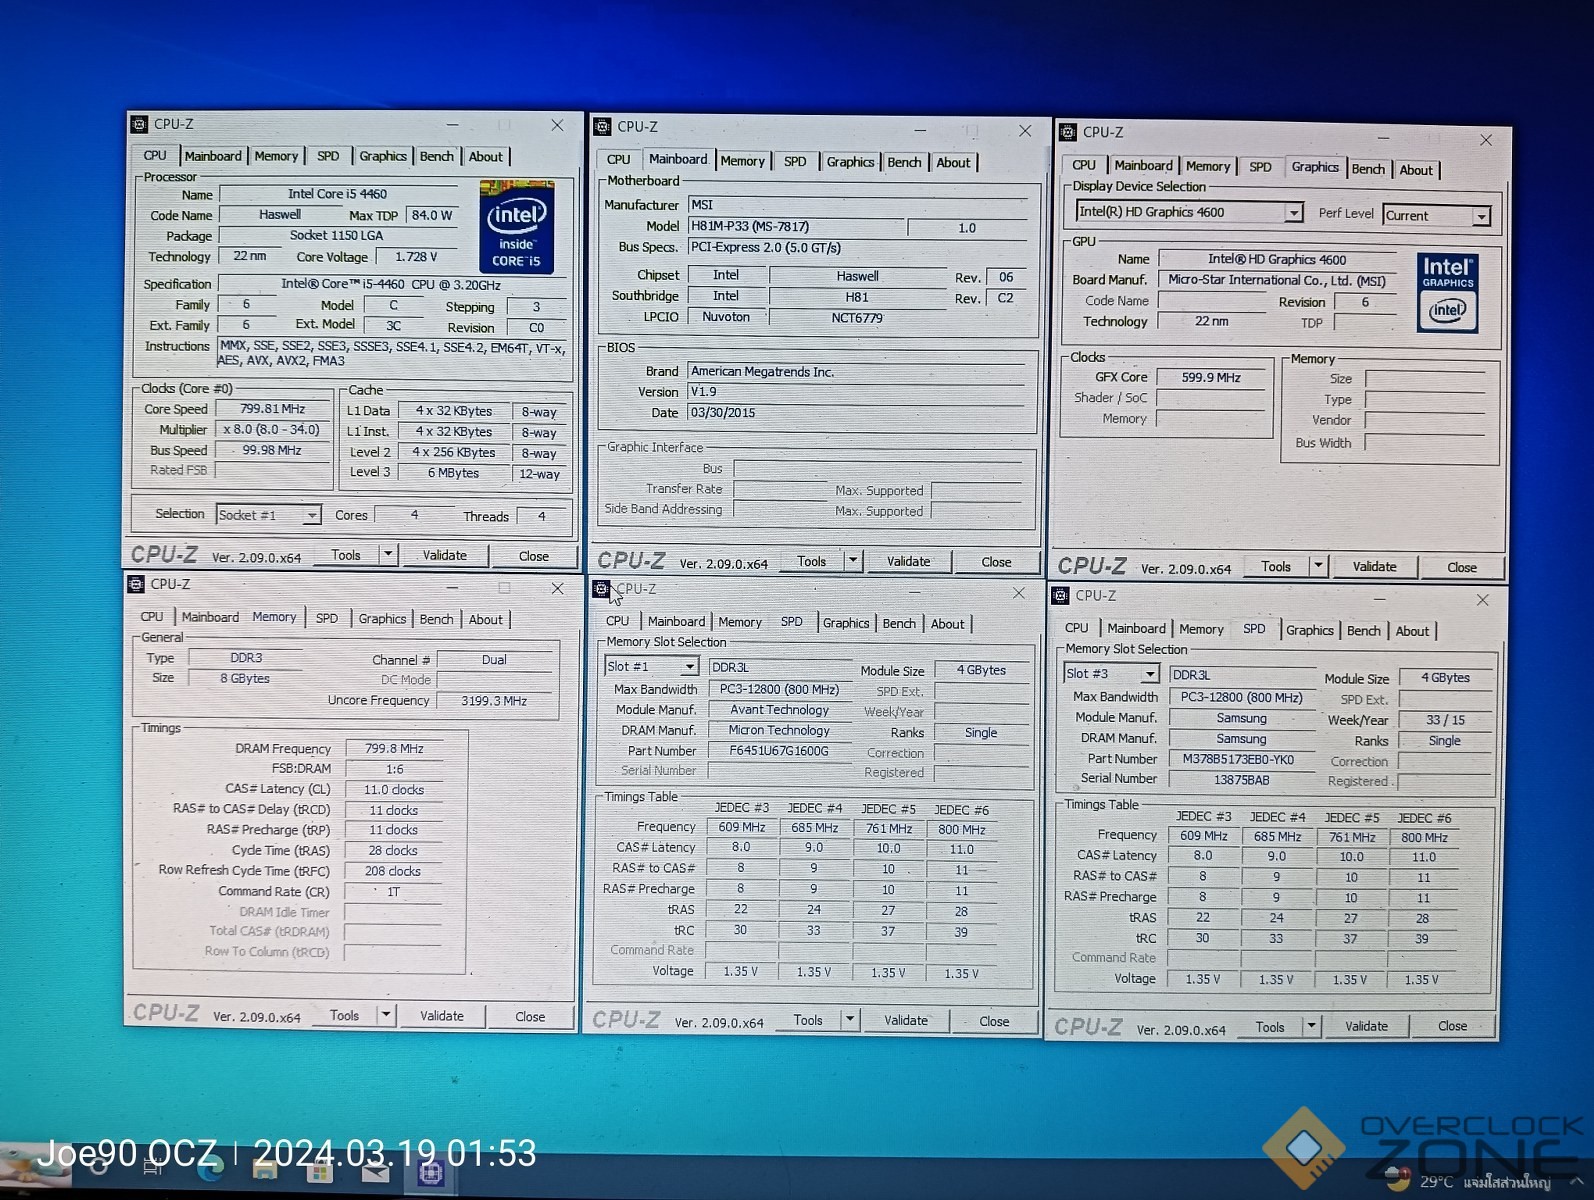Open the Mail app on the taskbar
This screenshot has height=1200, width=1594.
pyautogui.click(x=375, y=1171)
